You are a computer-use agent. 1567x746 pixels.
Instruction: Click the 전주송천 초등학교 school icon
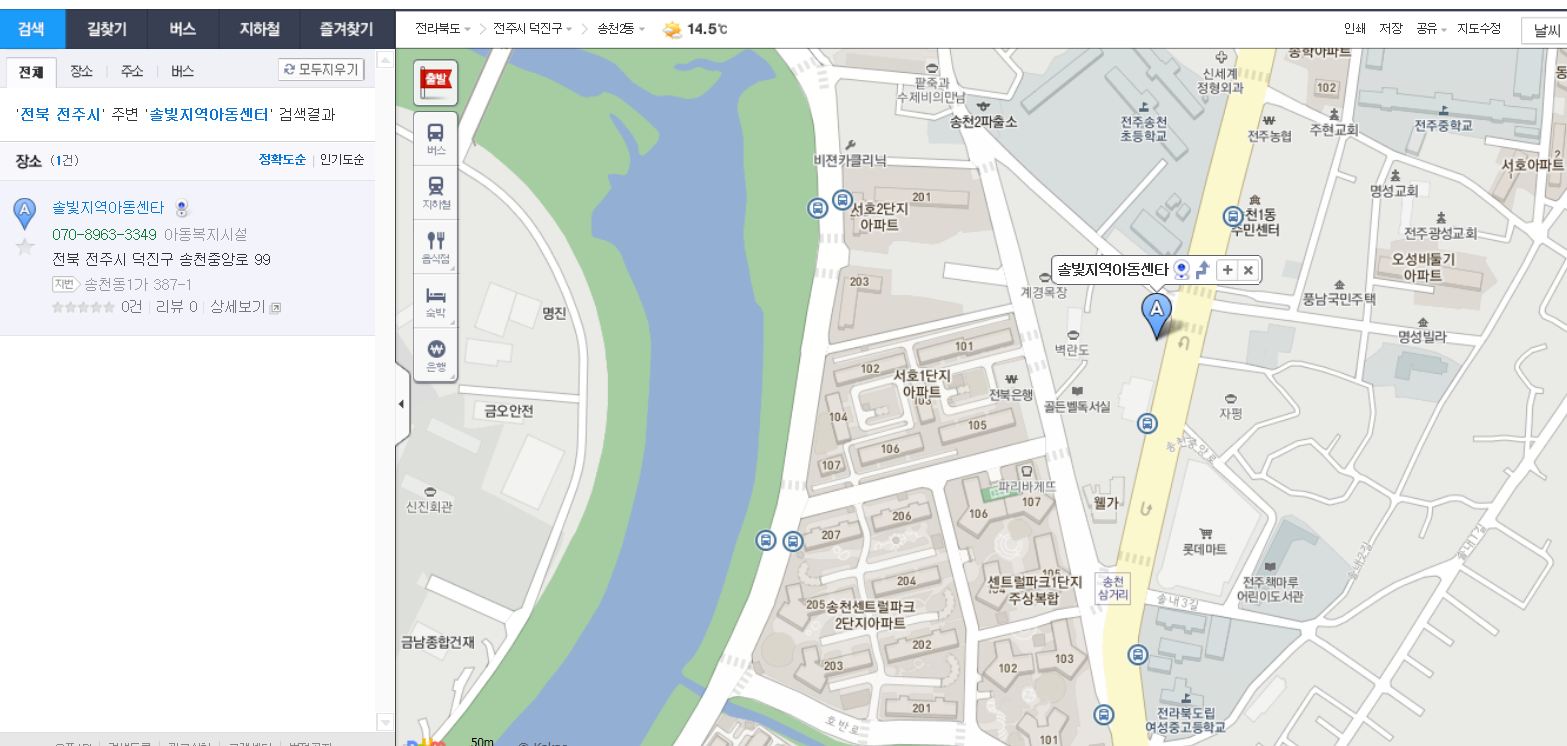point(1143,106)
